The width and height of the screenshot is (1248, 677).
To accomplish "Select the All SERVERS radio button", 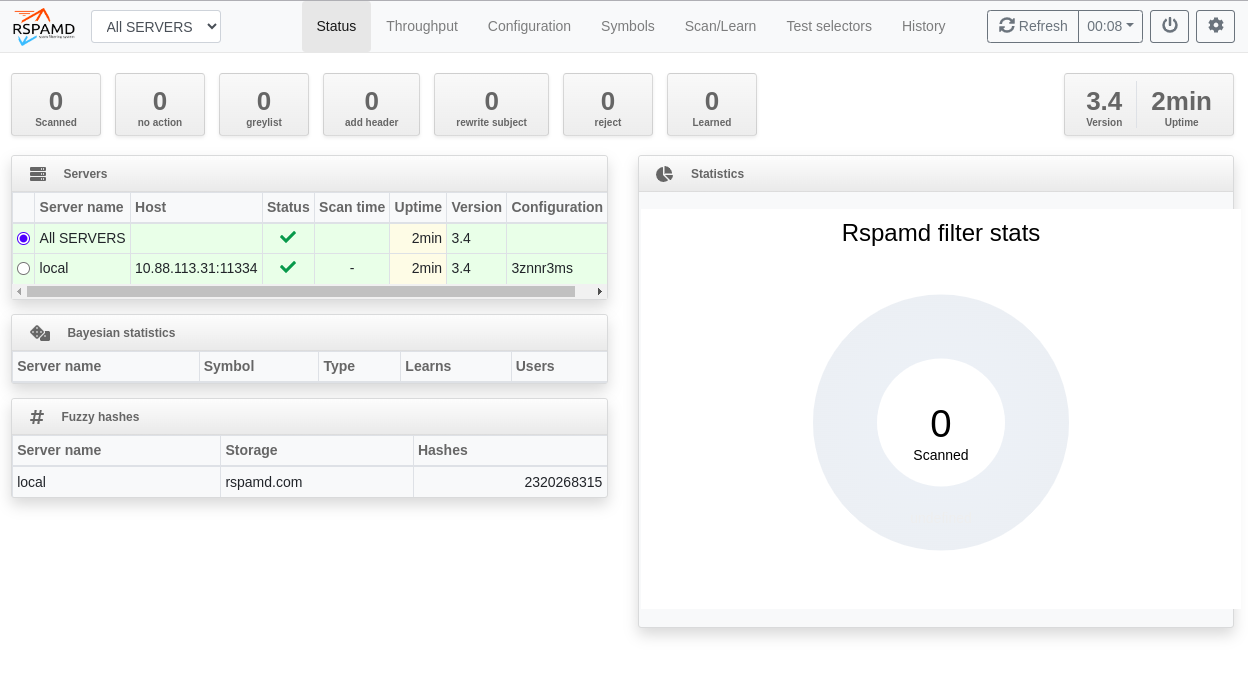I will [24, 238].
